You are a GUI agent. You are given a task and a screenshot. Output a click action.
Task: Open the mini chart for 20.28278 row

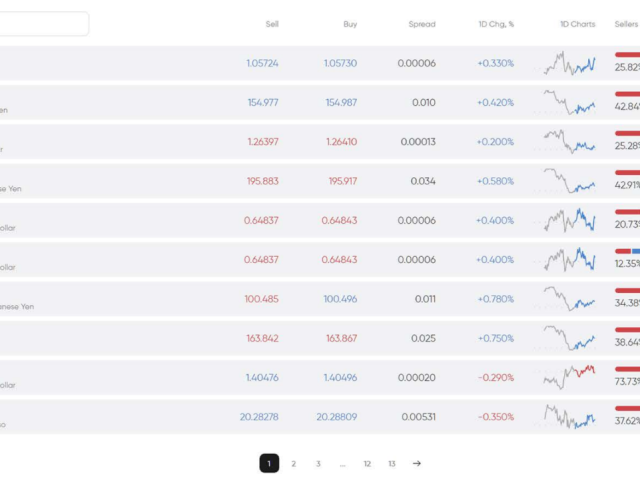[x=570, y=416]
